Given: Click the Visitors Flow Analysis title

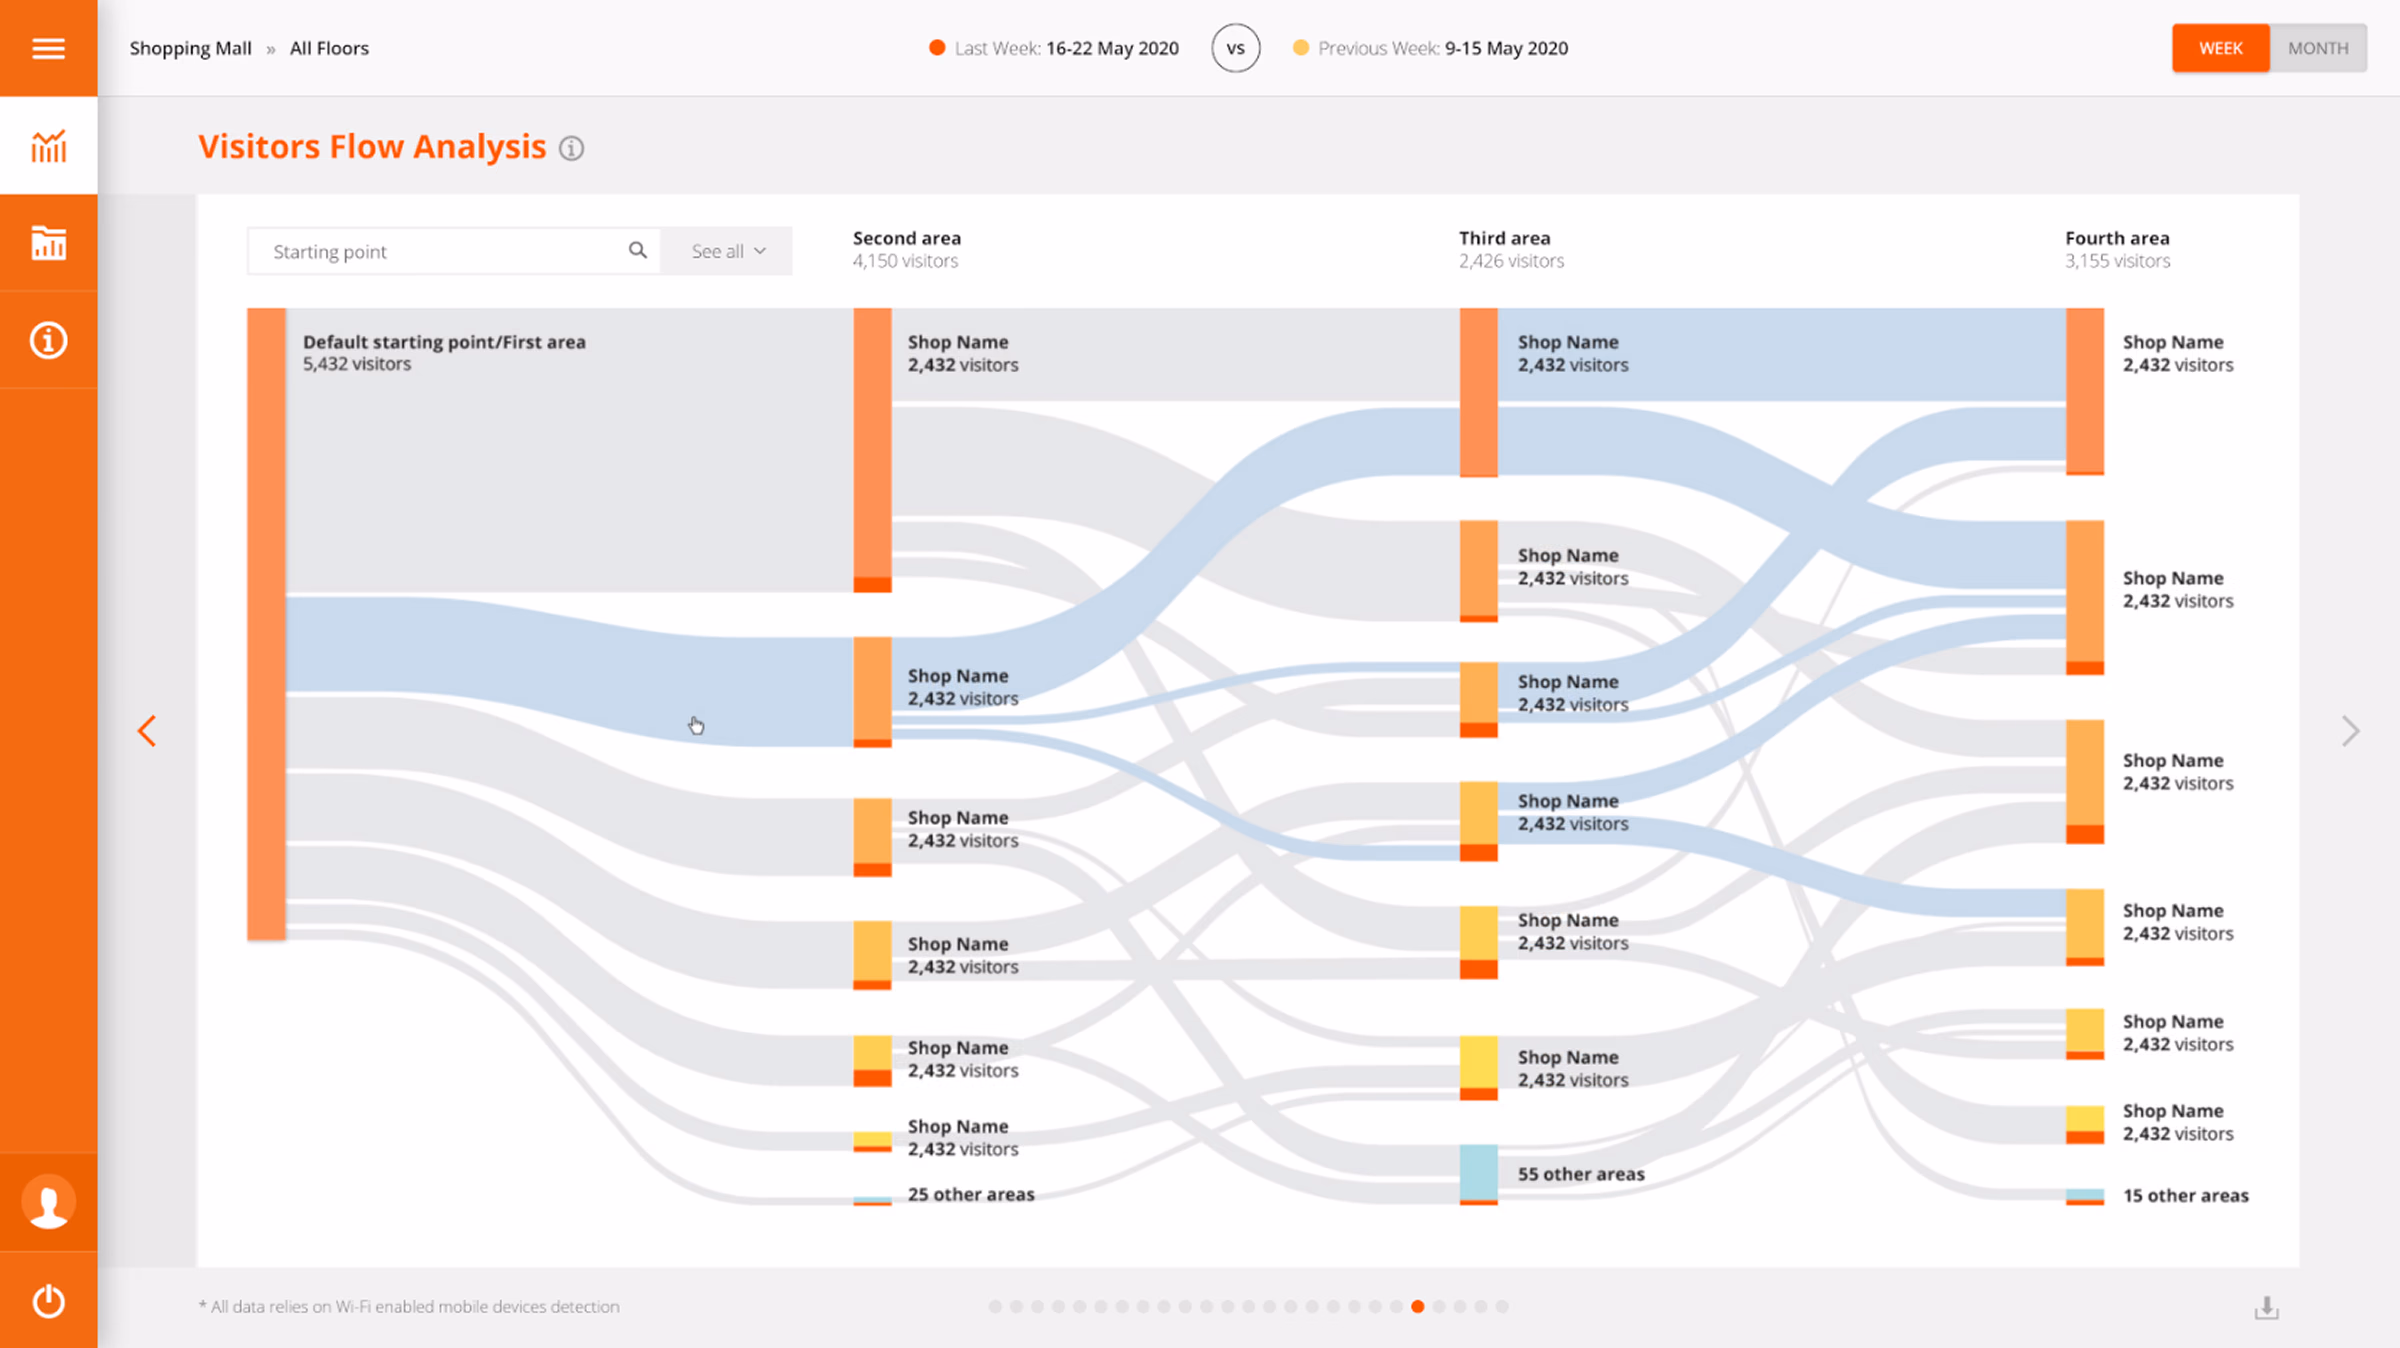Looking at the screenshot, I should point(372,147).
